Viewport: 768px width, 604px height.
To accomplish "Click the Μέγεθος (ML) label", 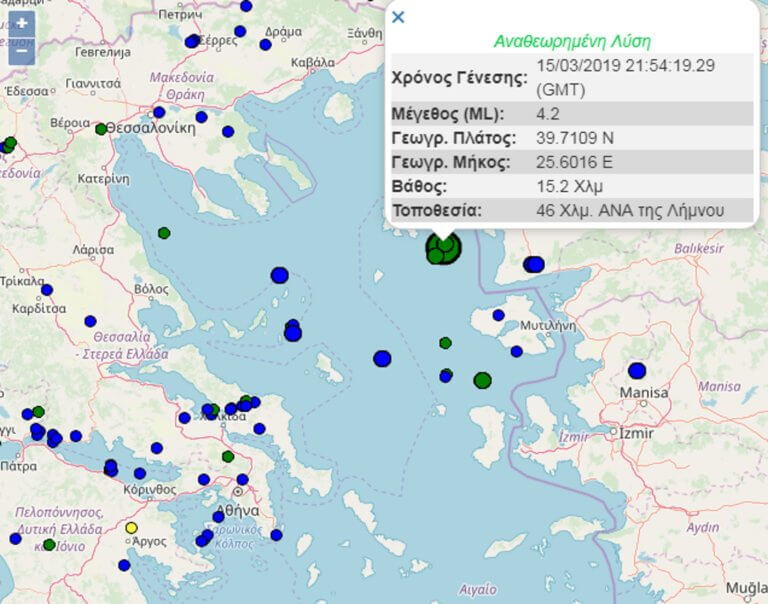I will click(x=448, y=114).
